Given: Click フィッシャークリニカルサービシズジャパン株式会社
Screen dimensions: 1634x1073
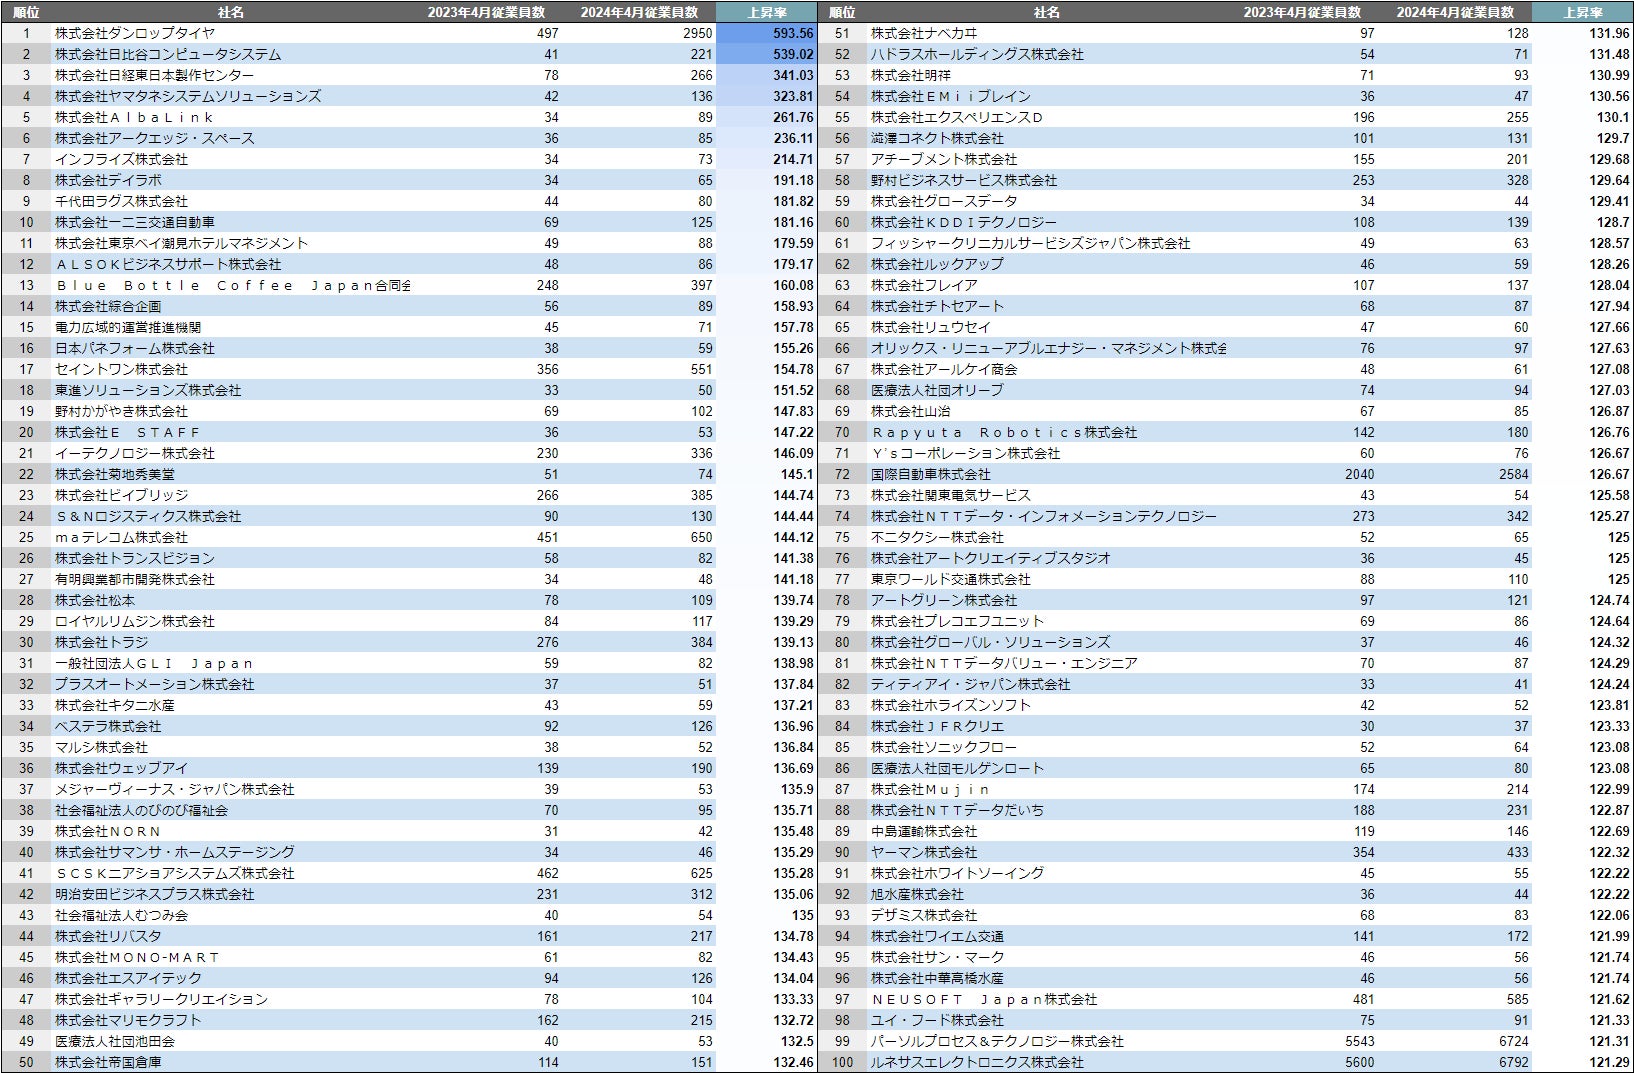Looking at the screenshot, I should (1031, 243).
